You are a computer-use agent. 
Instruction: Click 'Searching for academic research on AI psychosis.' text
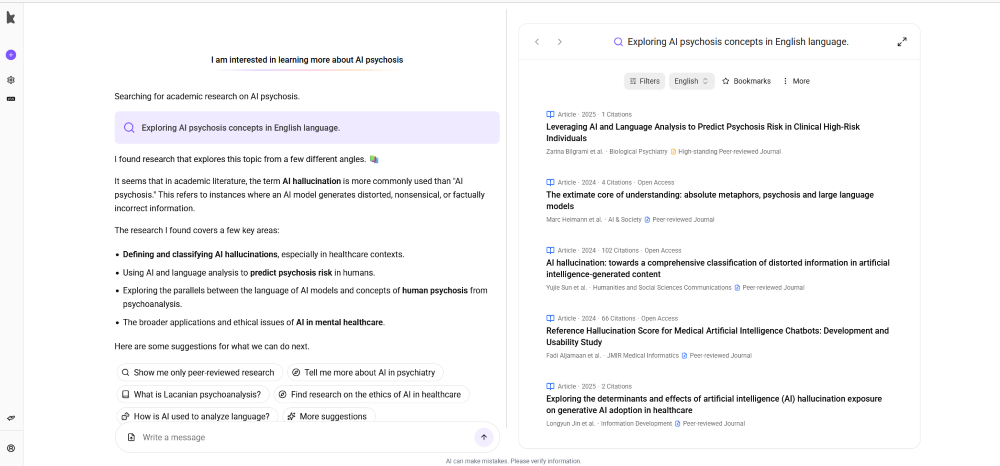click(x=207, y=97)
